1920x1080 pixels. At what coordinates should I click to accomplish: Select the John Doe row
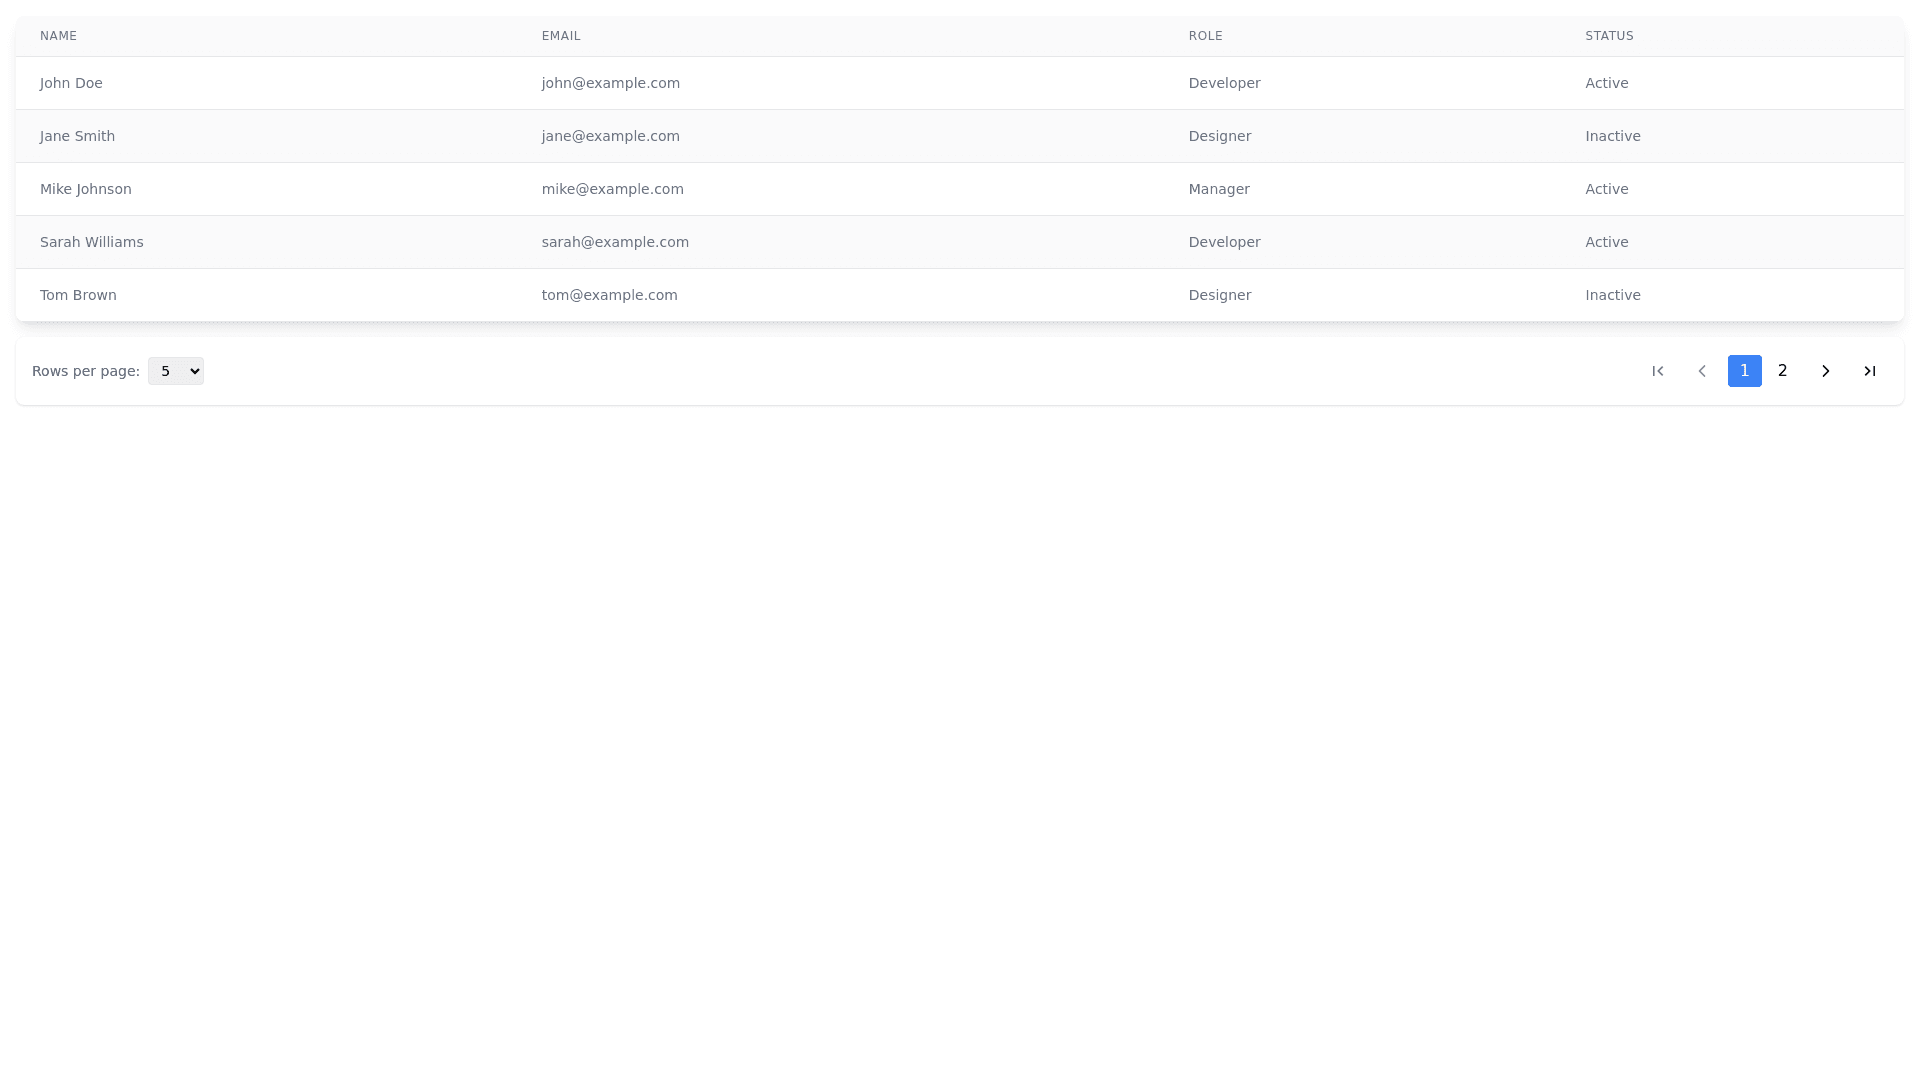click(71, 83)
